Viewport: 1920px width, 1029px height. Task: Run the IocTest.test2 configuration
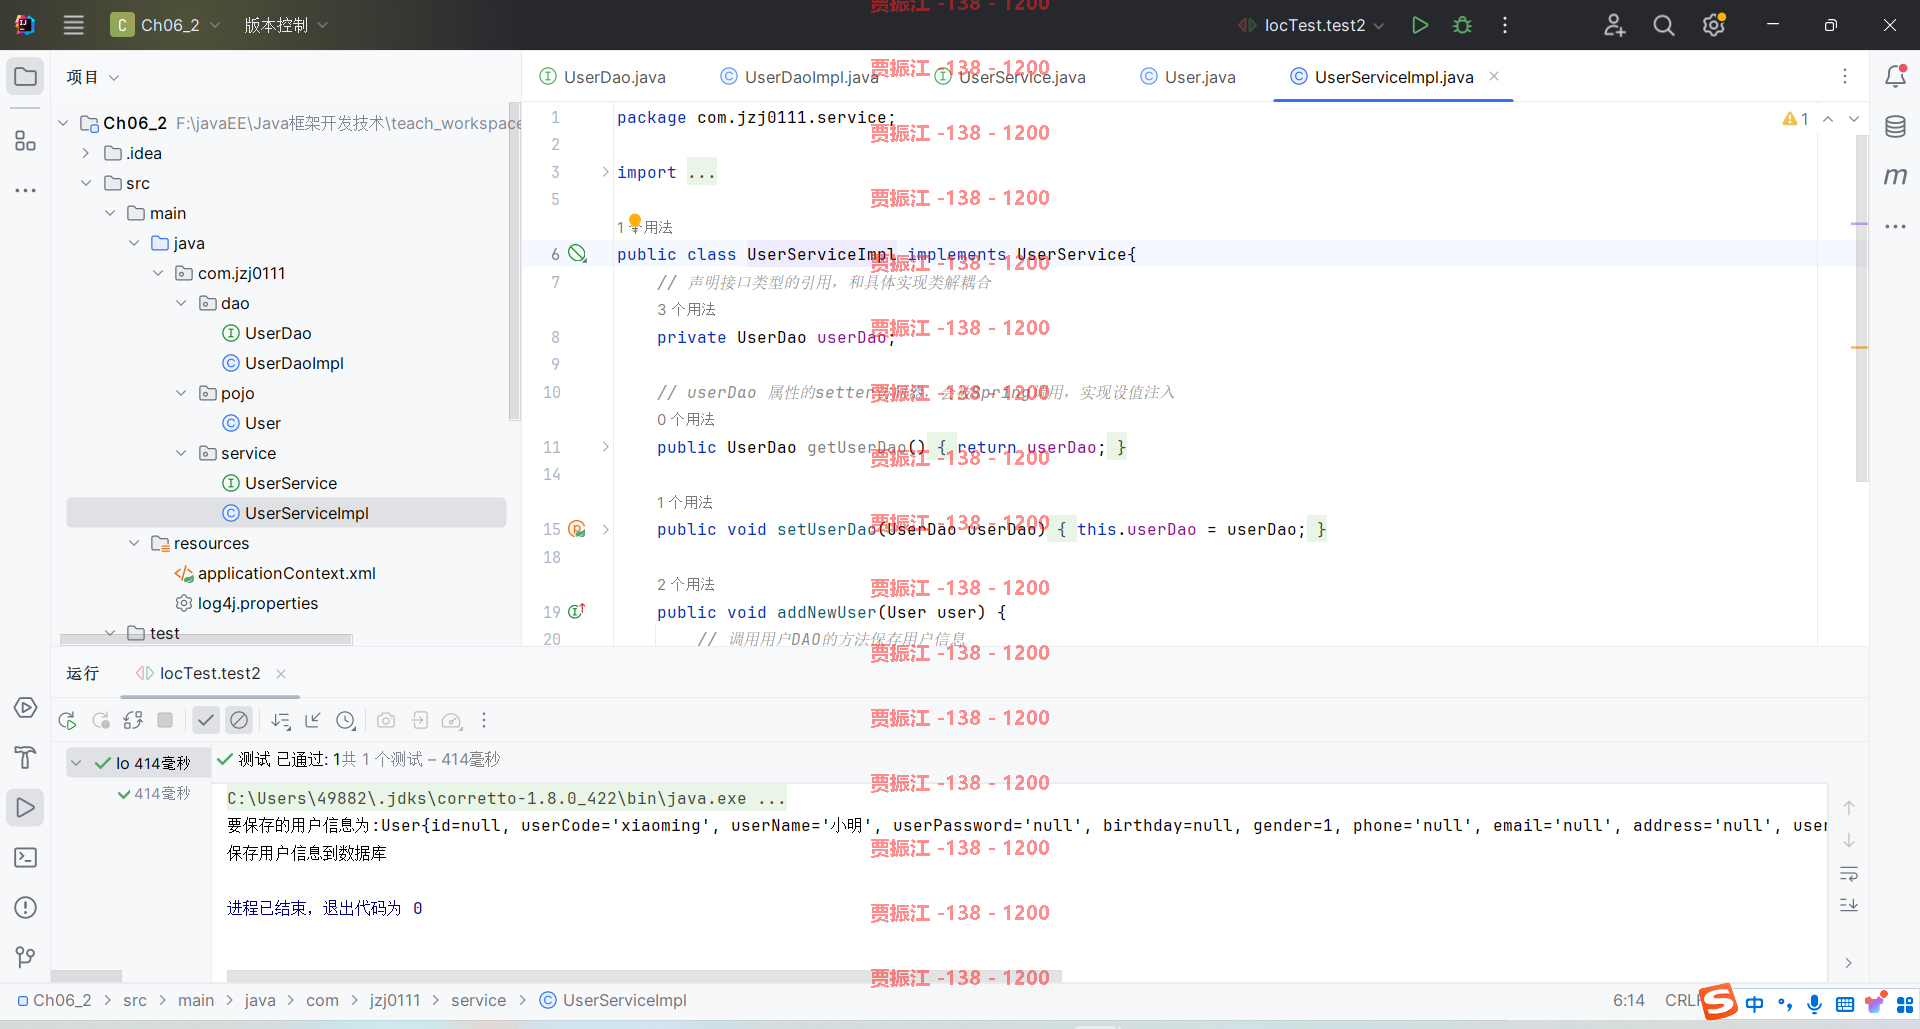point(1419,25)
